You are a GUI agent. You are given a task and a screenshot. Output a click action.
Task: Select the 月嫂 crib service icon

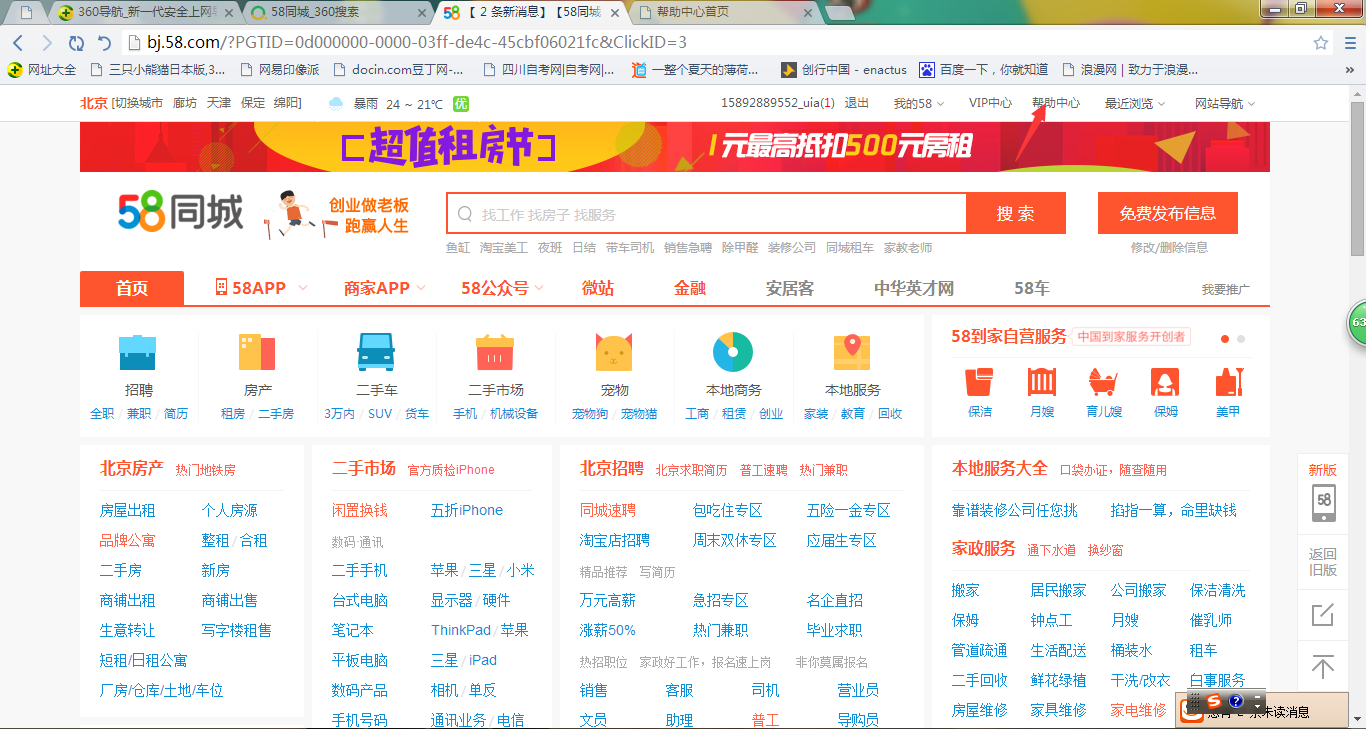point(1042,382)
